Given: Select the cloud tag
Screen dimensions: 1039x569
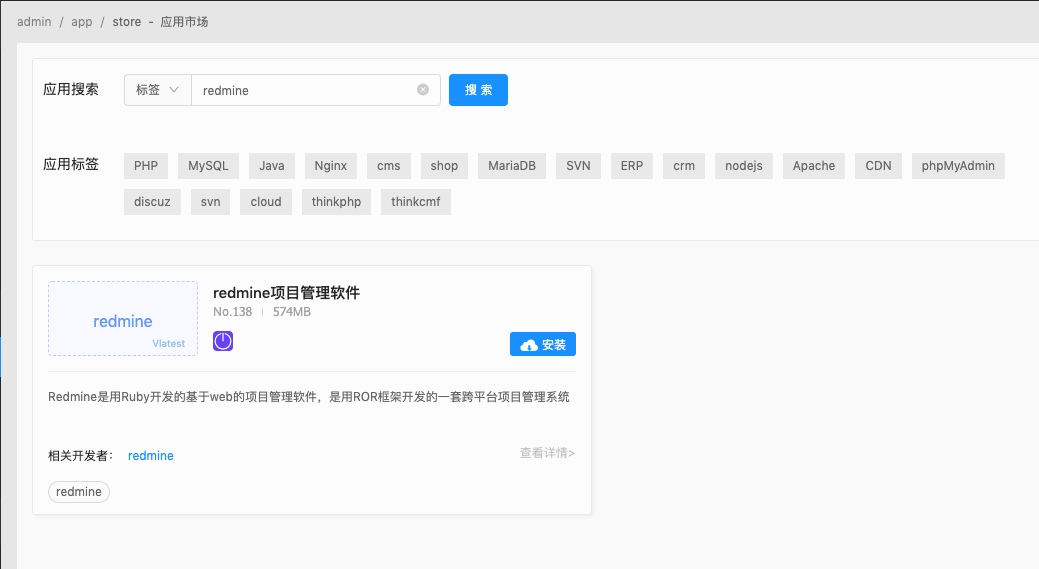Looking at the screenshot, I should tap(266, 201).
